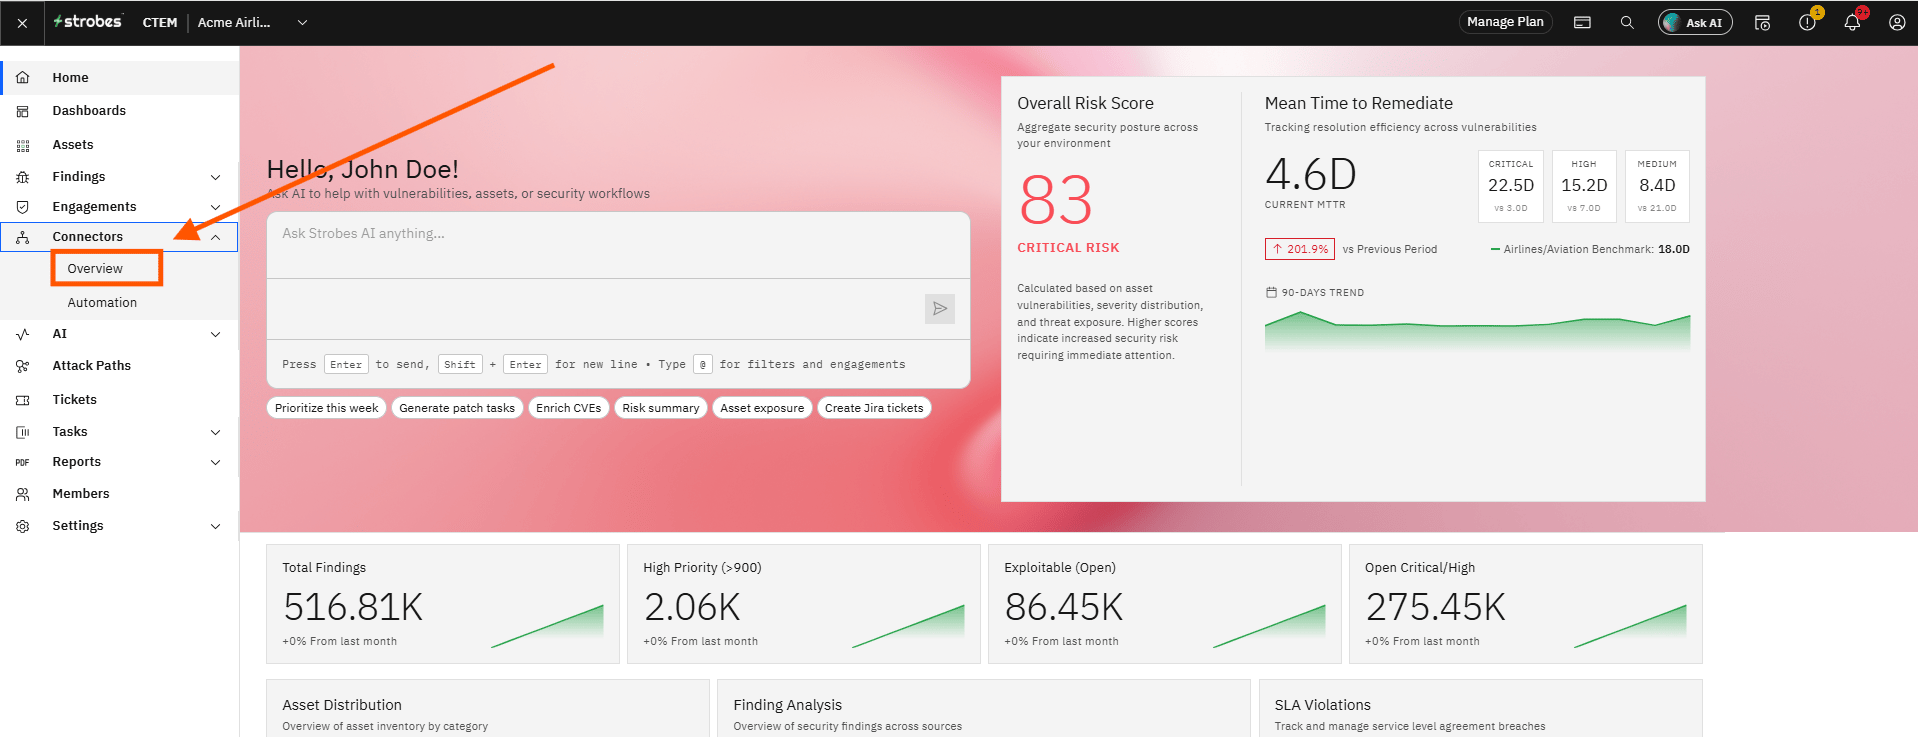Screen dimensions: 1918x737
Task: Click the Reports PDF icon
Action: [22, 462]
